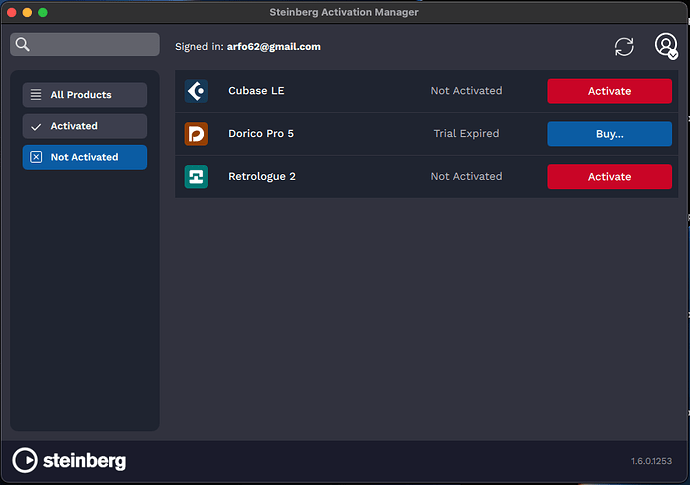This screenshot has height=485, width=690.
Task: Click the Cubase LE product name
Action: coord(256,91)
